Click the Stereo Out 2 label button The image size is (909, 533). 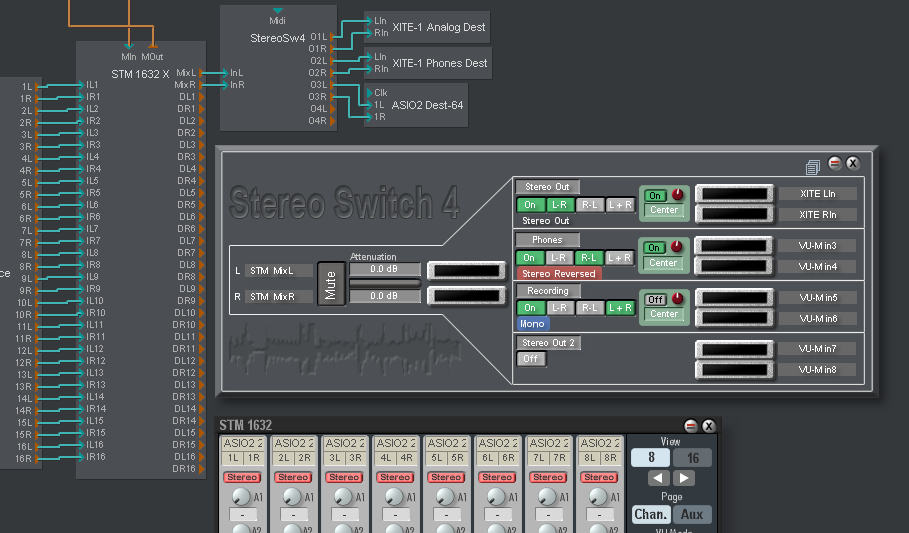coord(548,343)
